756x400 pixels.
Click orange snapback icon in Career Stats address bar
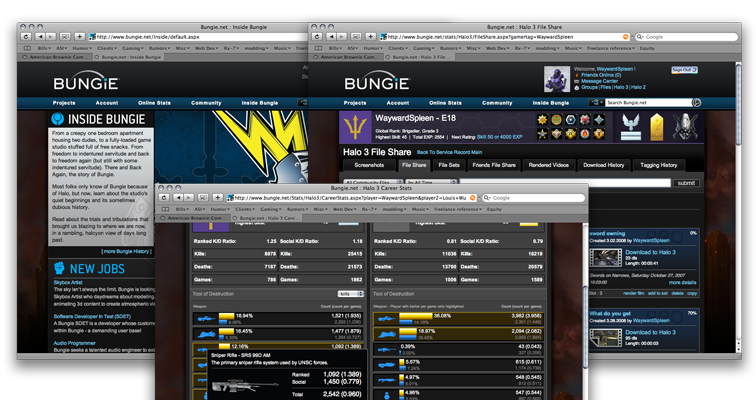473,198
